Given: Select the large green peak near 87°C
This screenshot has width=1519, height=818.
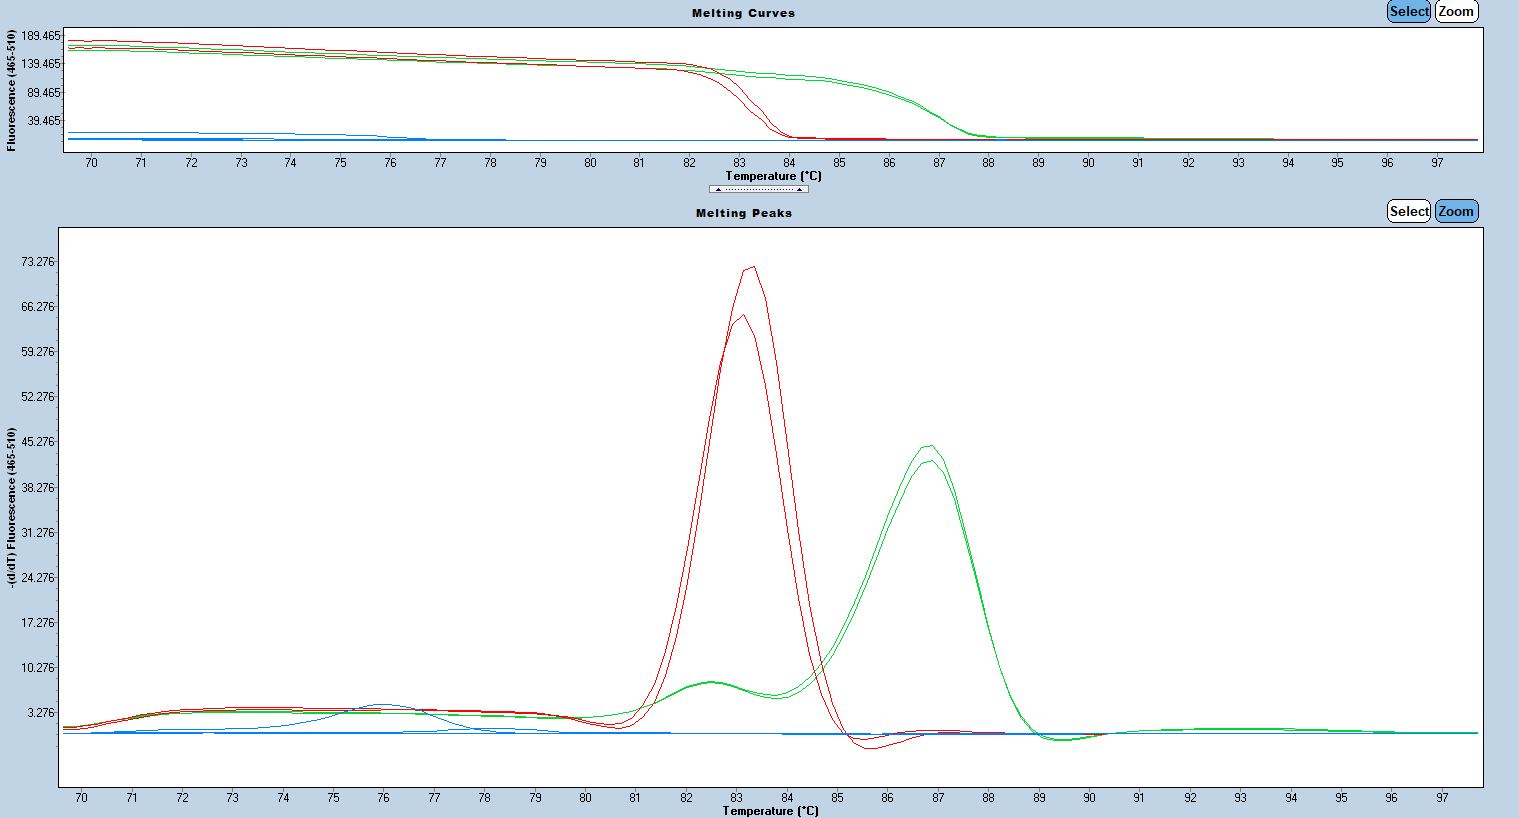Looking at the screenshot, I should coord(930,447).
